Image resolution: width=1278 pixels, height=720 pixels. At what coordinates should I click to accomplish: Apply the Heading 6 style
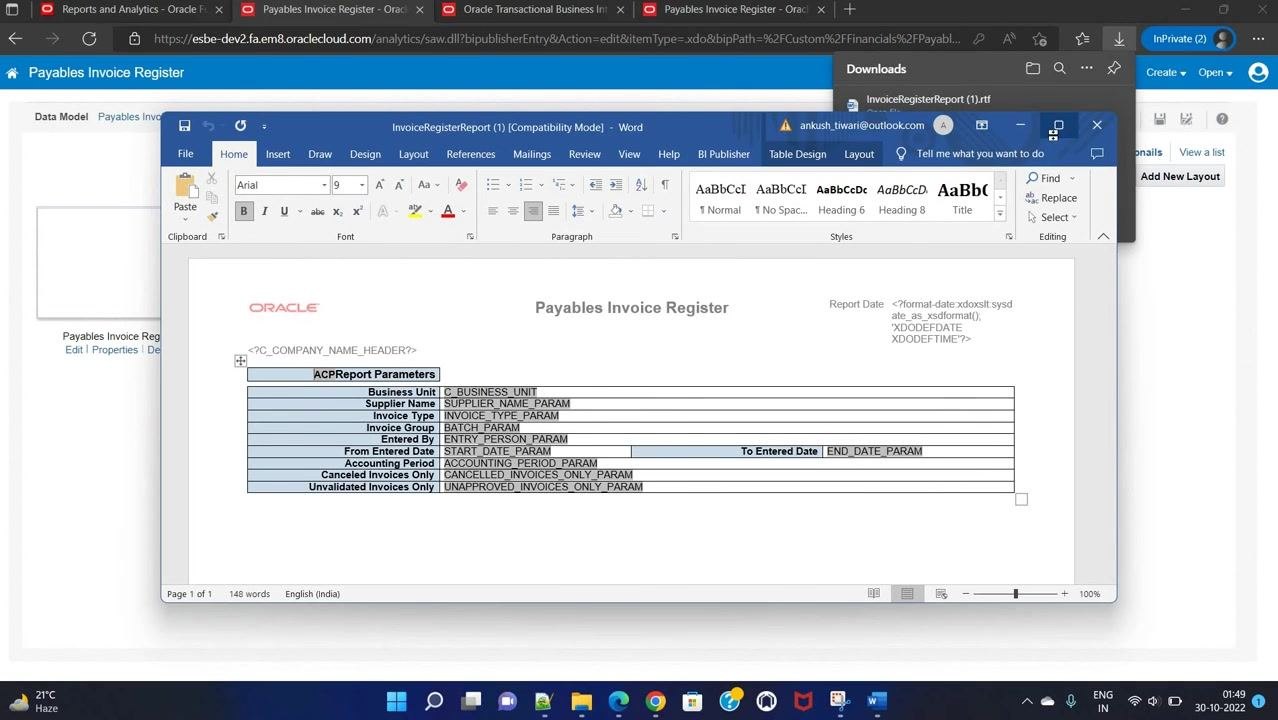point(842,198)
